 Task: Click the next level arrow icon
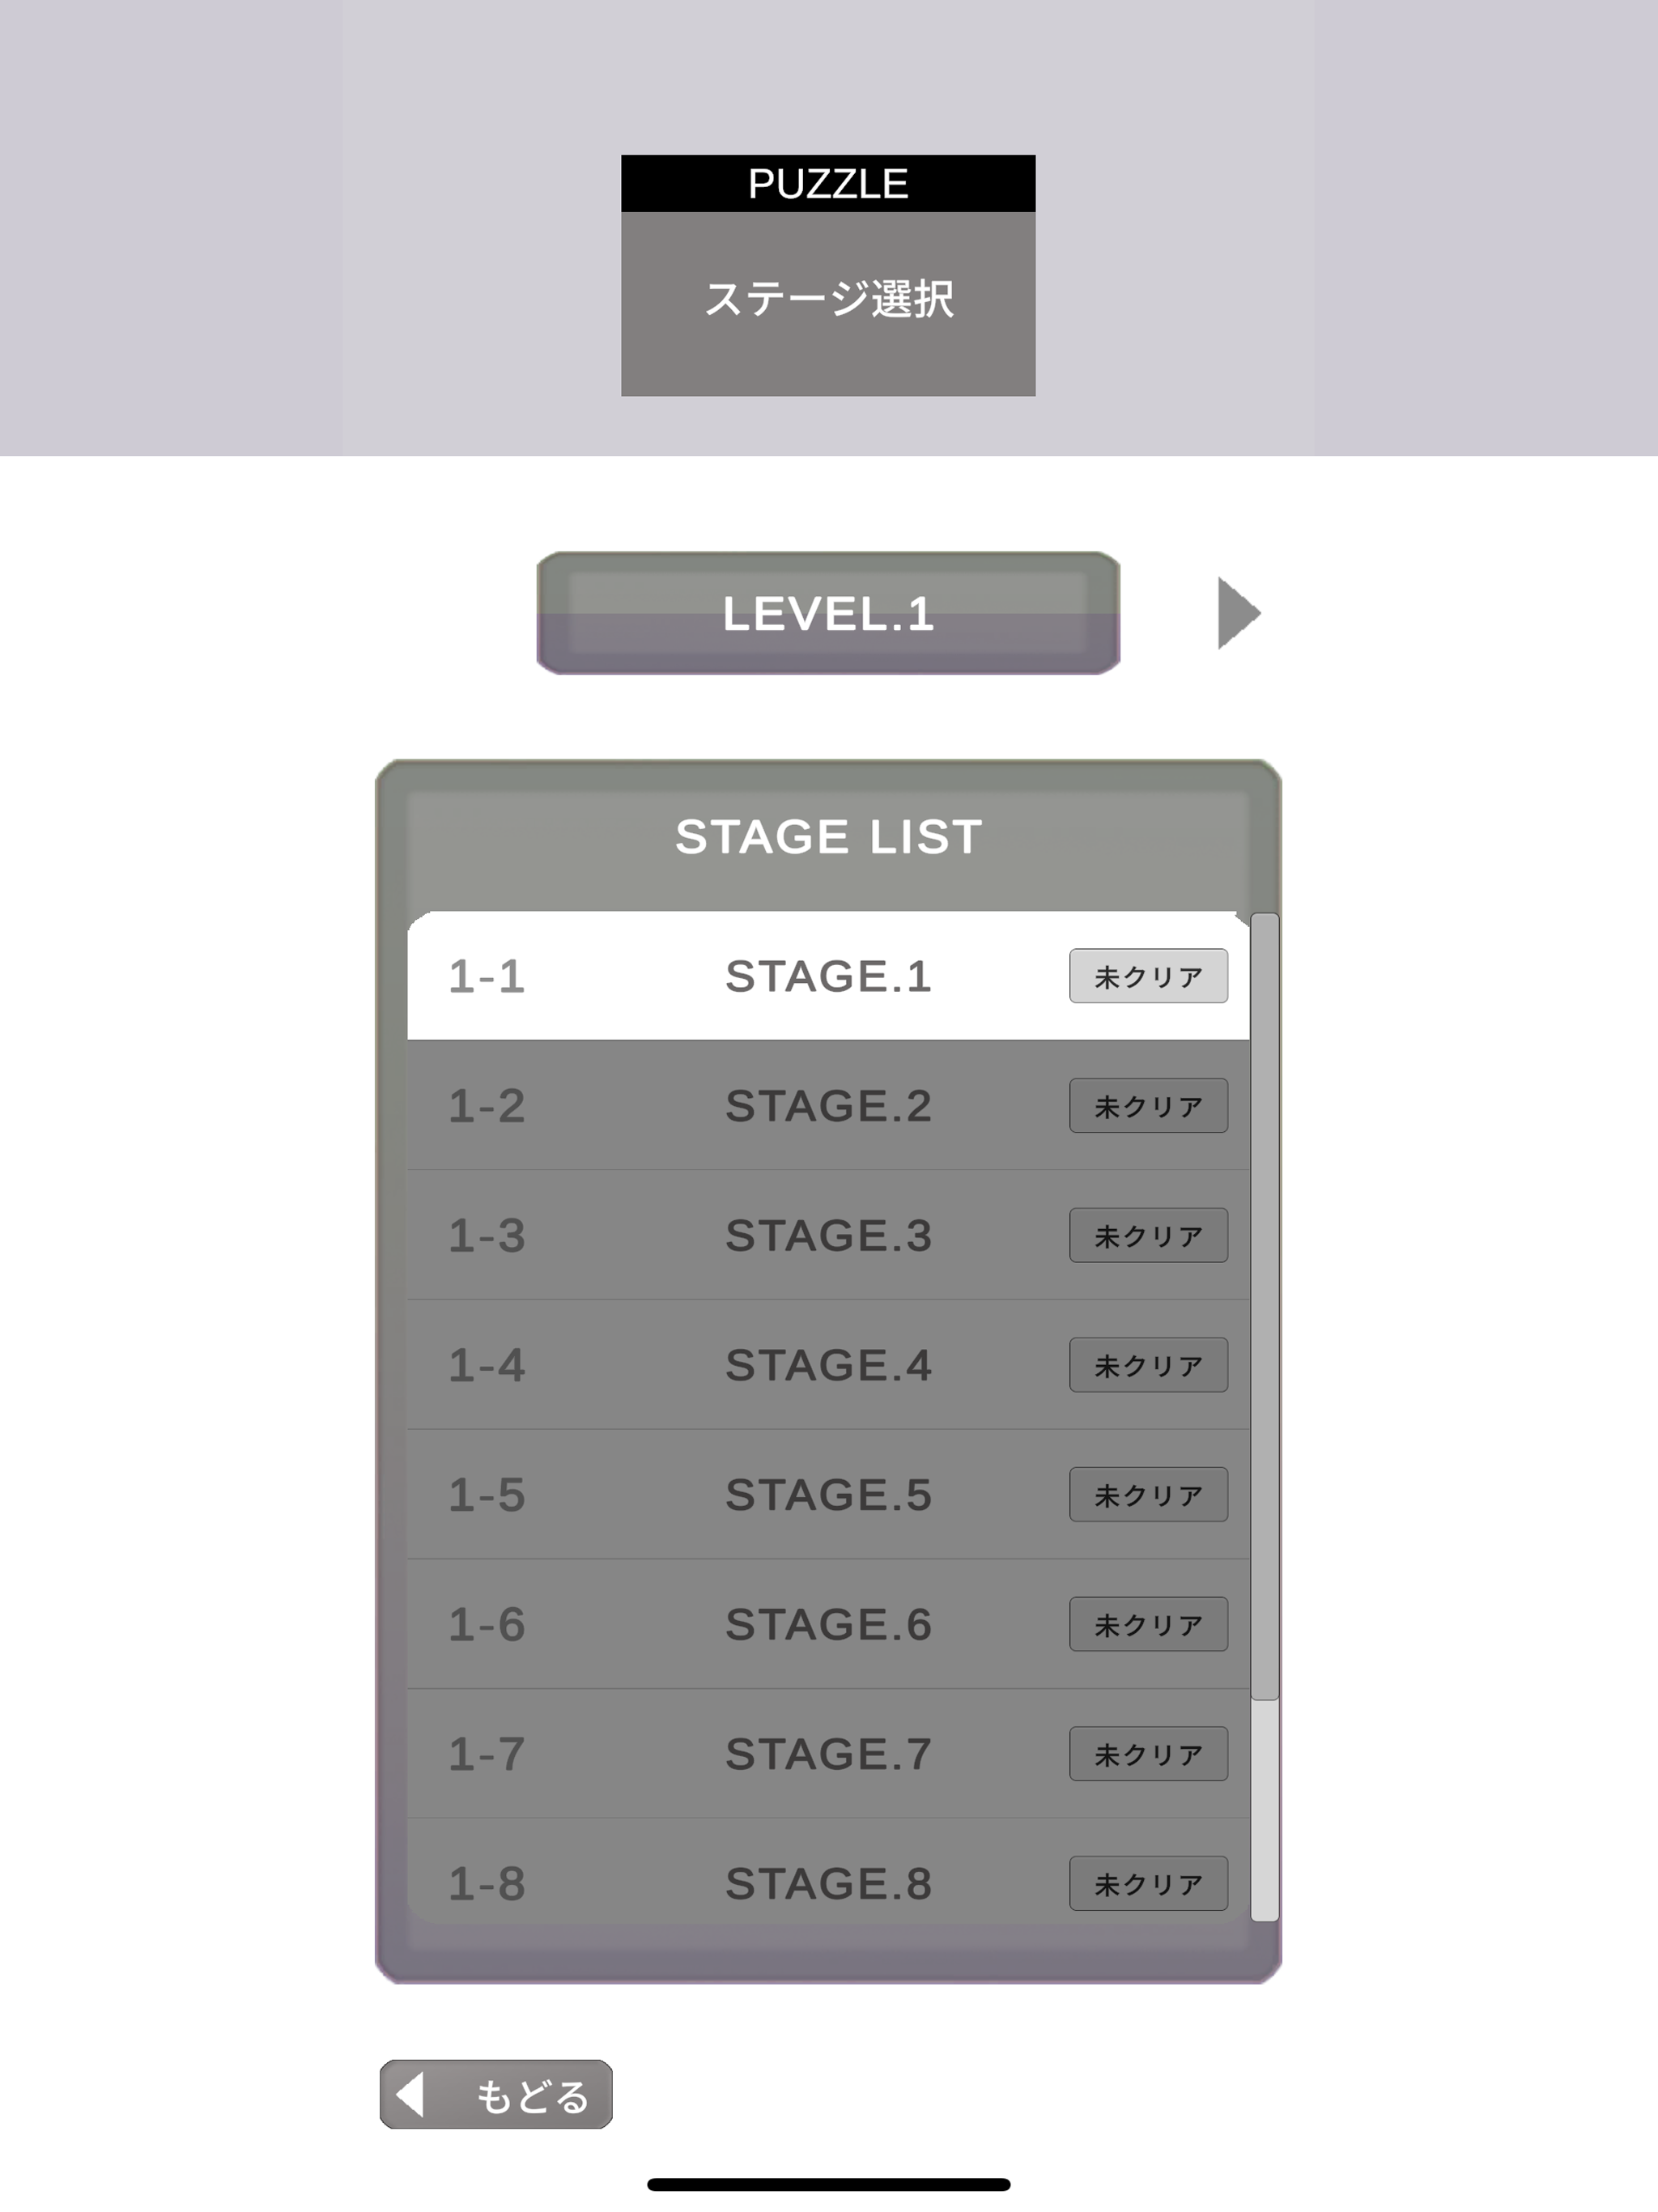(1238, 613)
